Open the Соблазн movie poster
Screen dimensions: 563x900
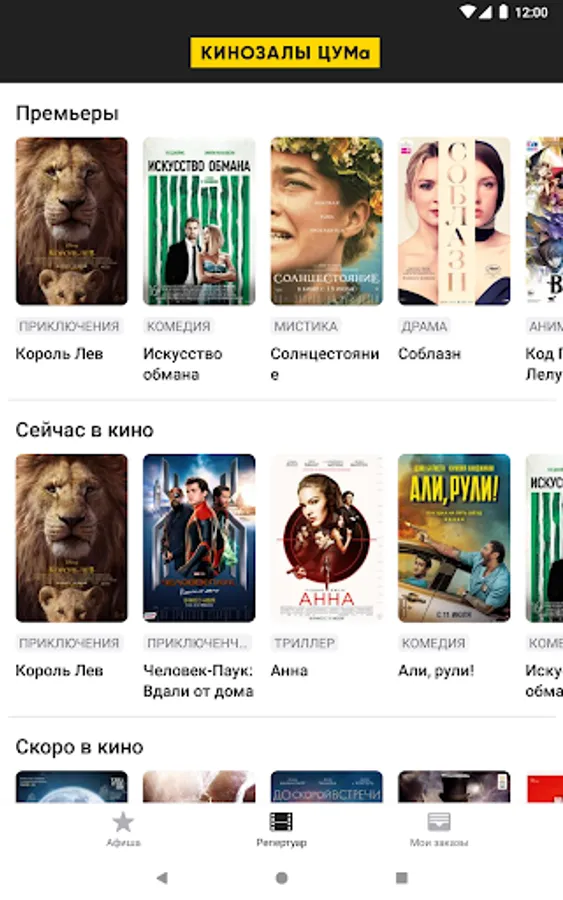(454, 221)
